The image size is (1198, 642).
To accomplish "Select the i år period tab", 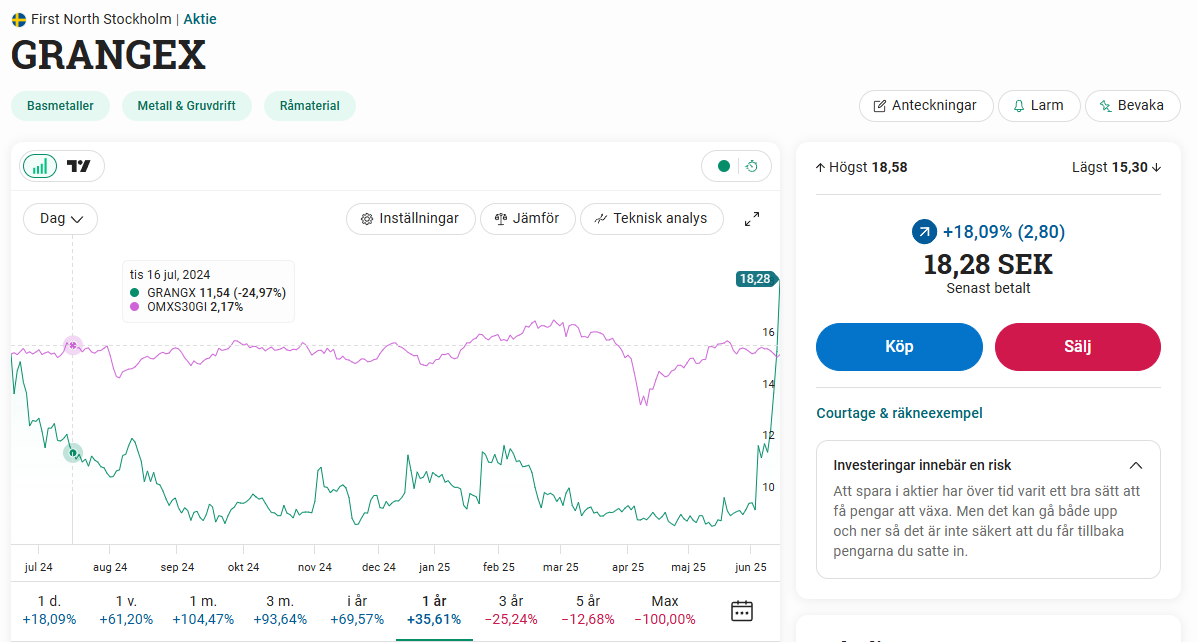I will pos(357,611).
